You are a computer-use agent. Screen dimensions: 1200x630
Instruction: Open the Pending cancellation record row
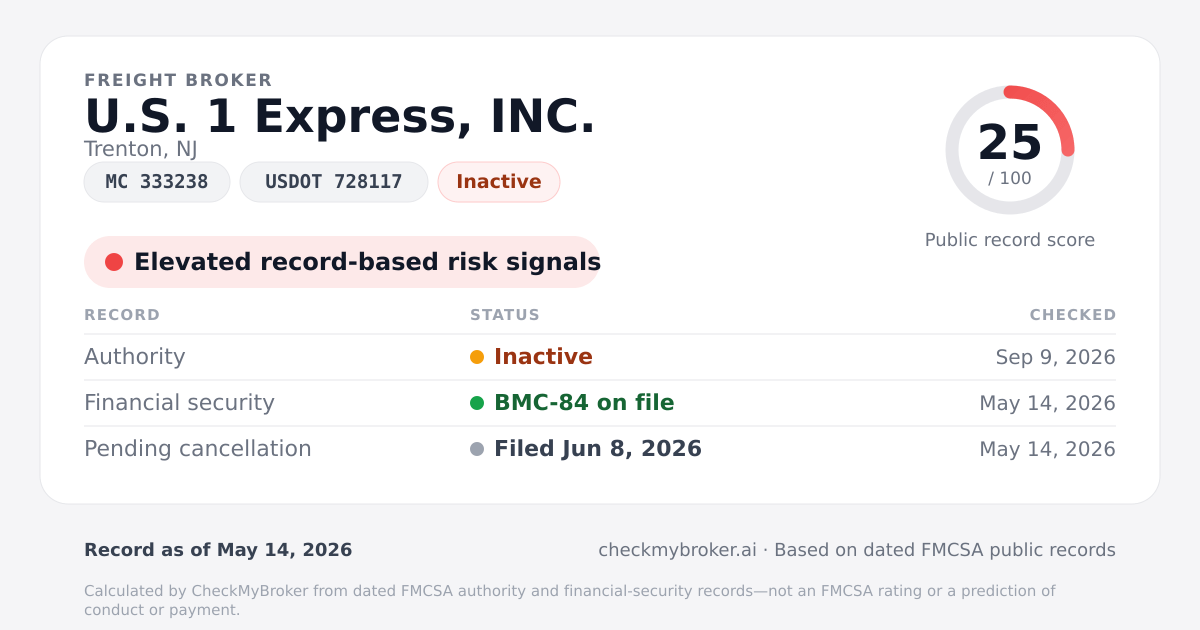pyautogui.click(x=600, y=449)
